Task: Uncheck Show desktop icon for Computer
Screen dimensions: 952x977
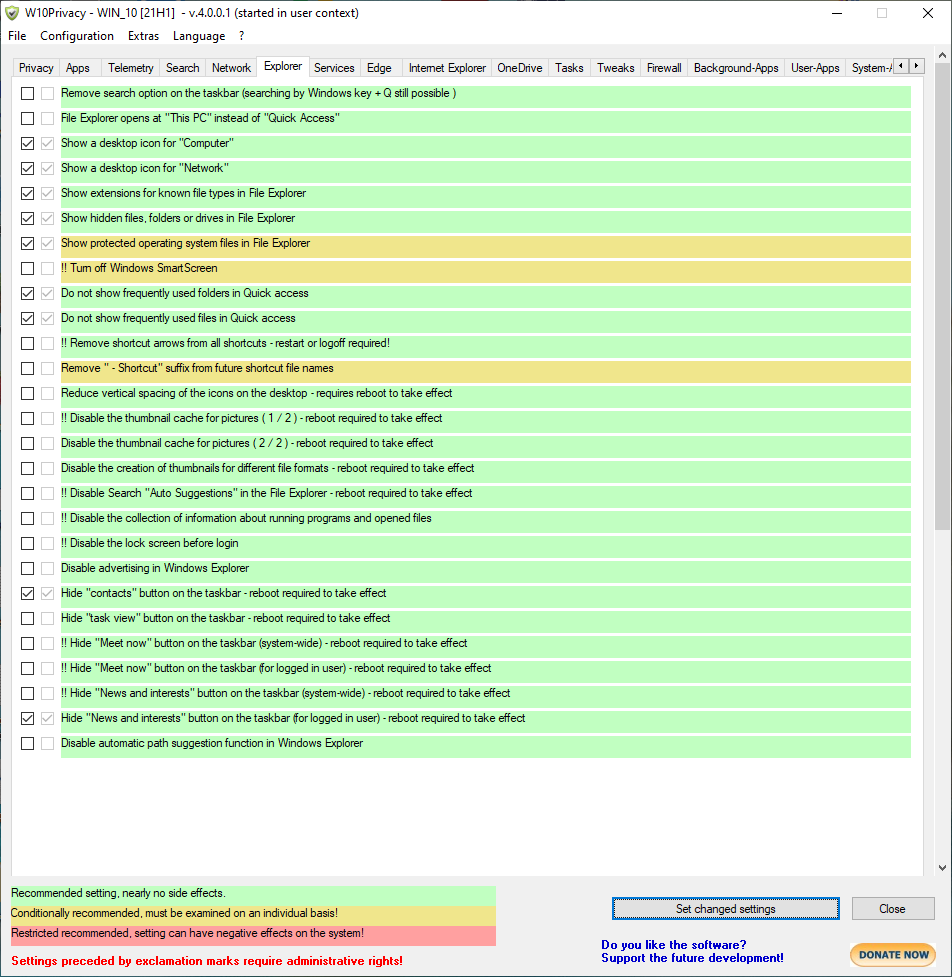Action: point(27,143)
